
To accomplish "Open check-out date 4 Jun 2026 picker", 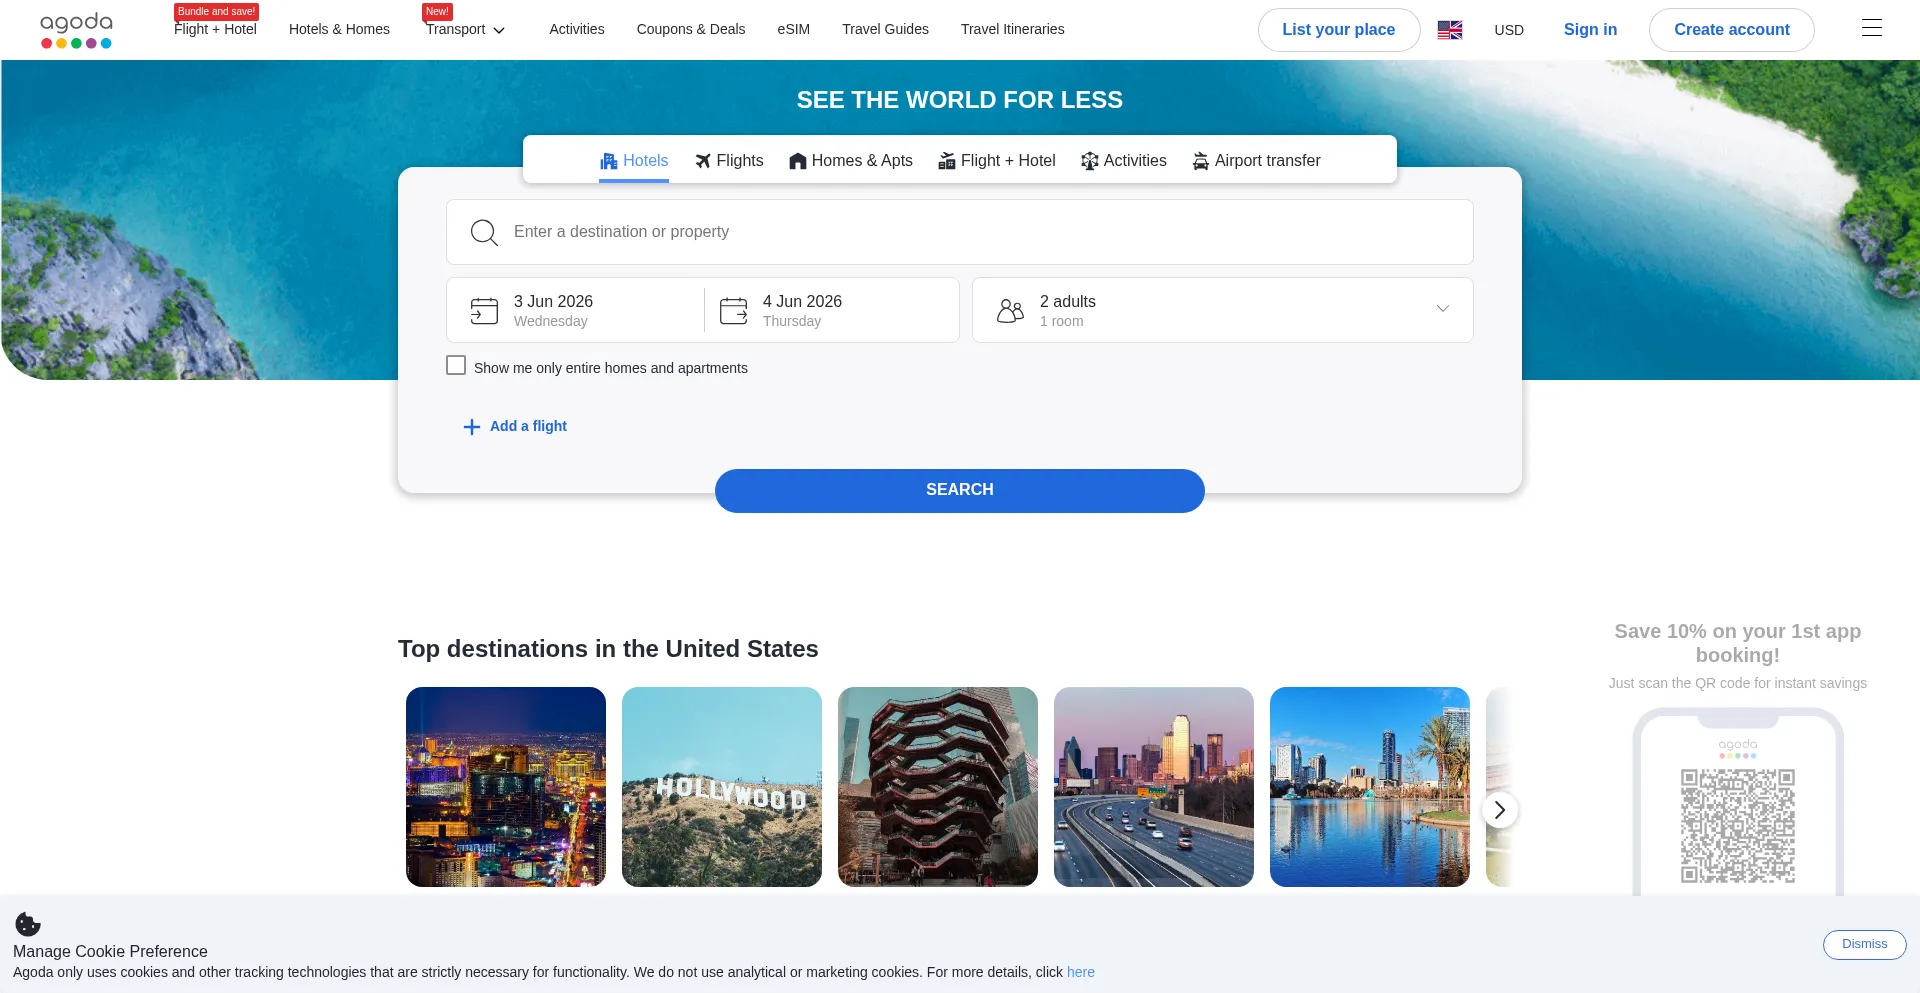I will tap(831, 310).
